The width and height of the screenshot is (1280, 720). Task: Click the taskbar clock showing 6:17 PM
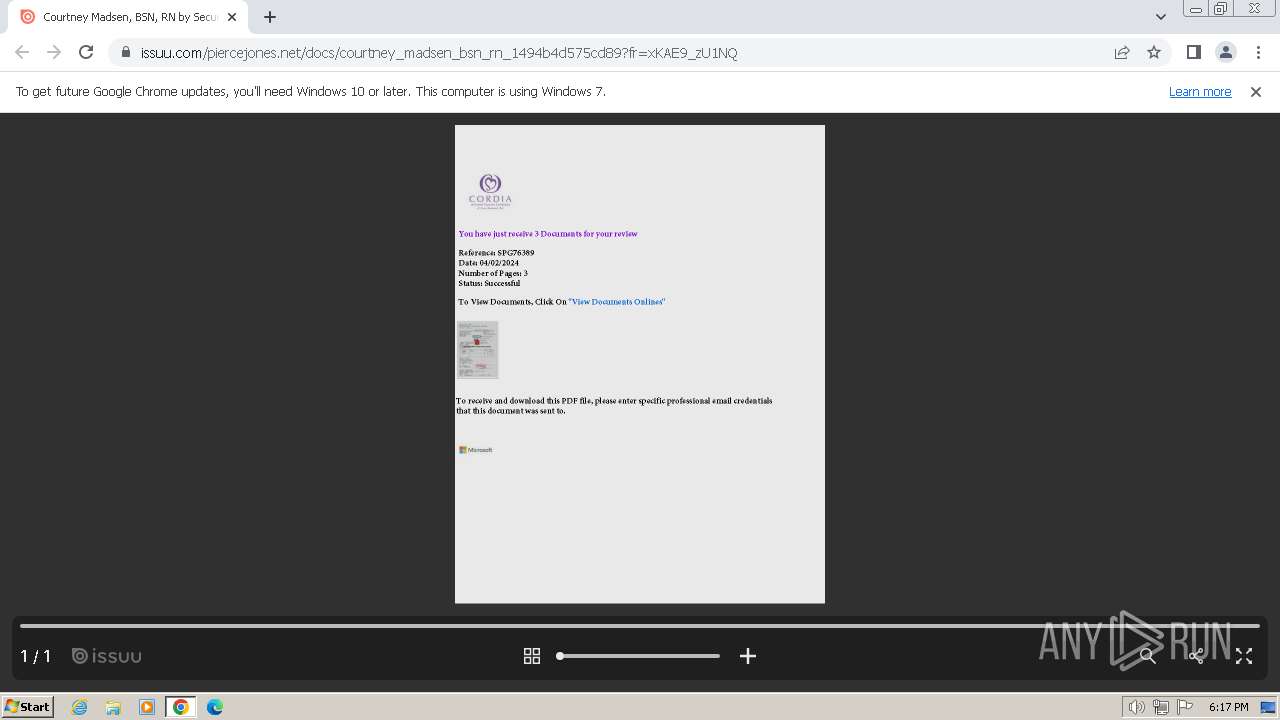click(1228, 707)
